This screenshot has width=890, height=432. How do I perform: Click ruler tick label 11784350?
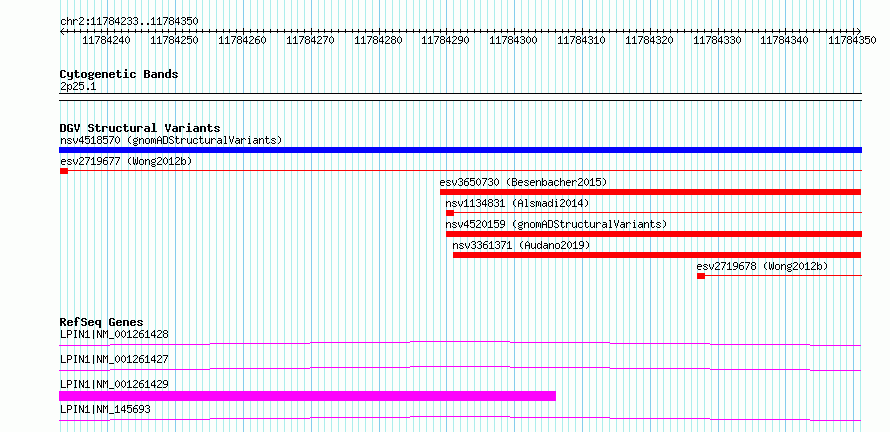point(853,40)
